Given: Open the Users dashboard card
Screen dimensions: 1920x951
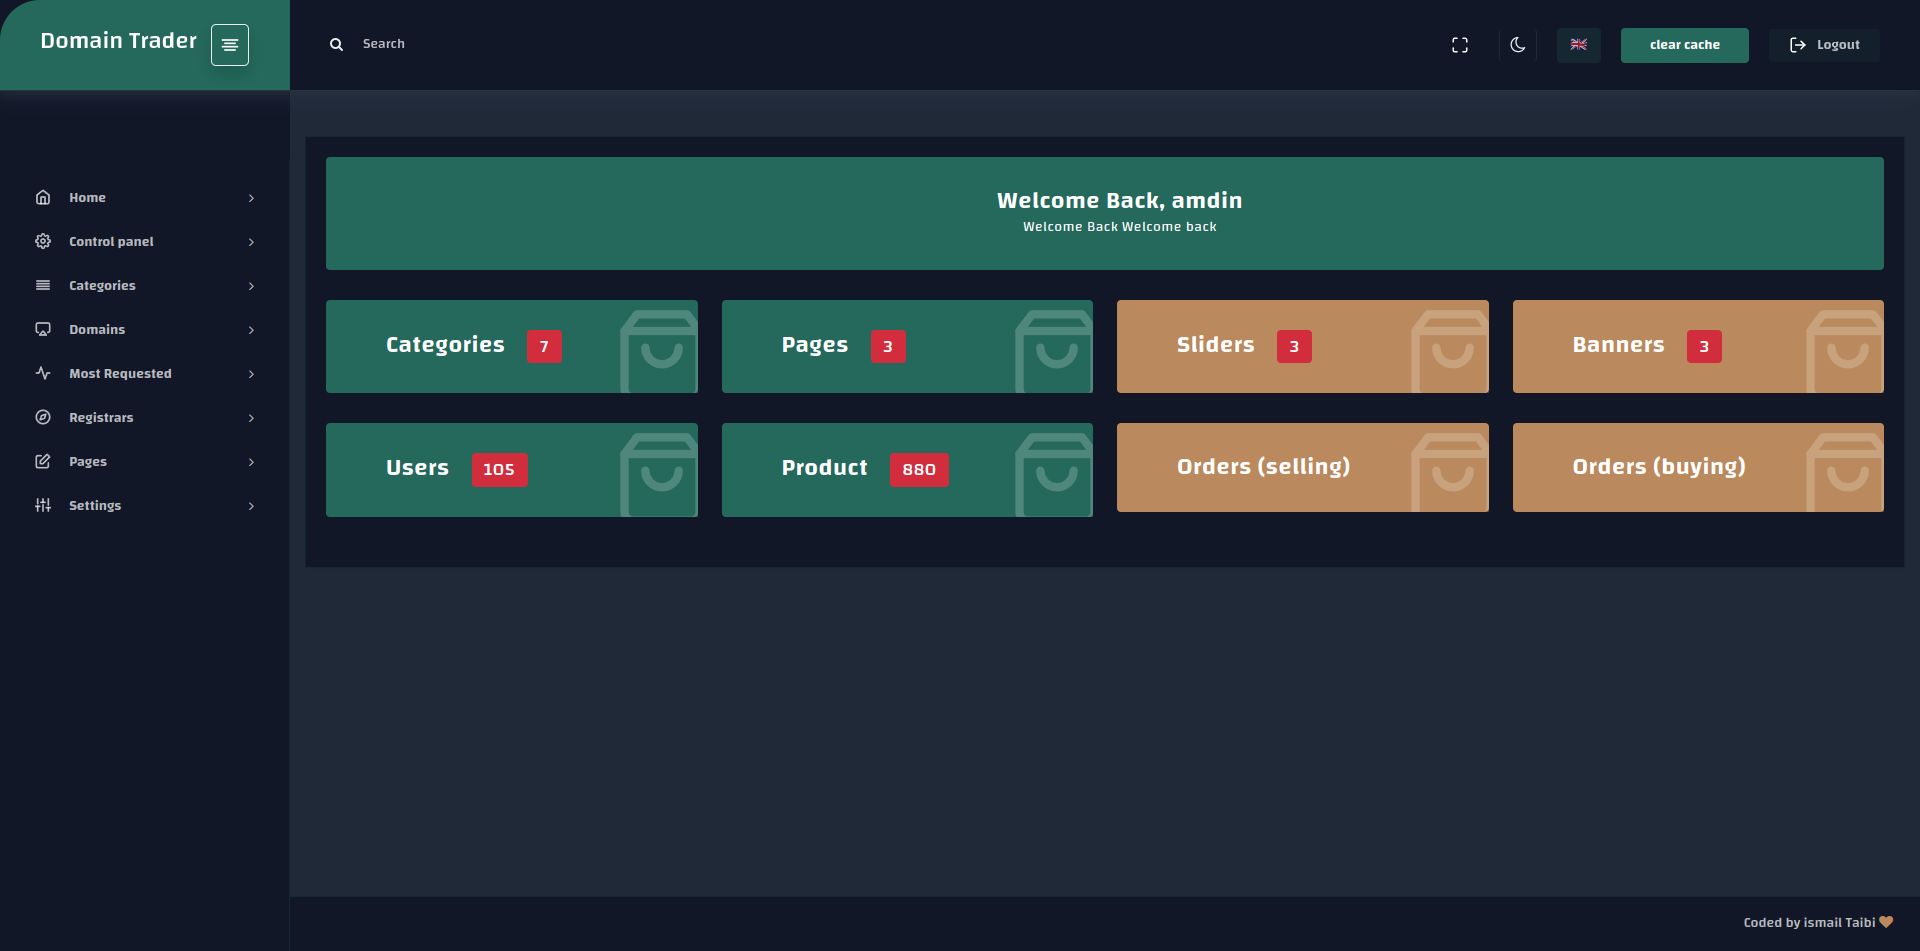Looking at the screenshot, I should pos(511,469).
